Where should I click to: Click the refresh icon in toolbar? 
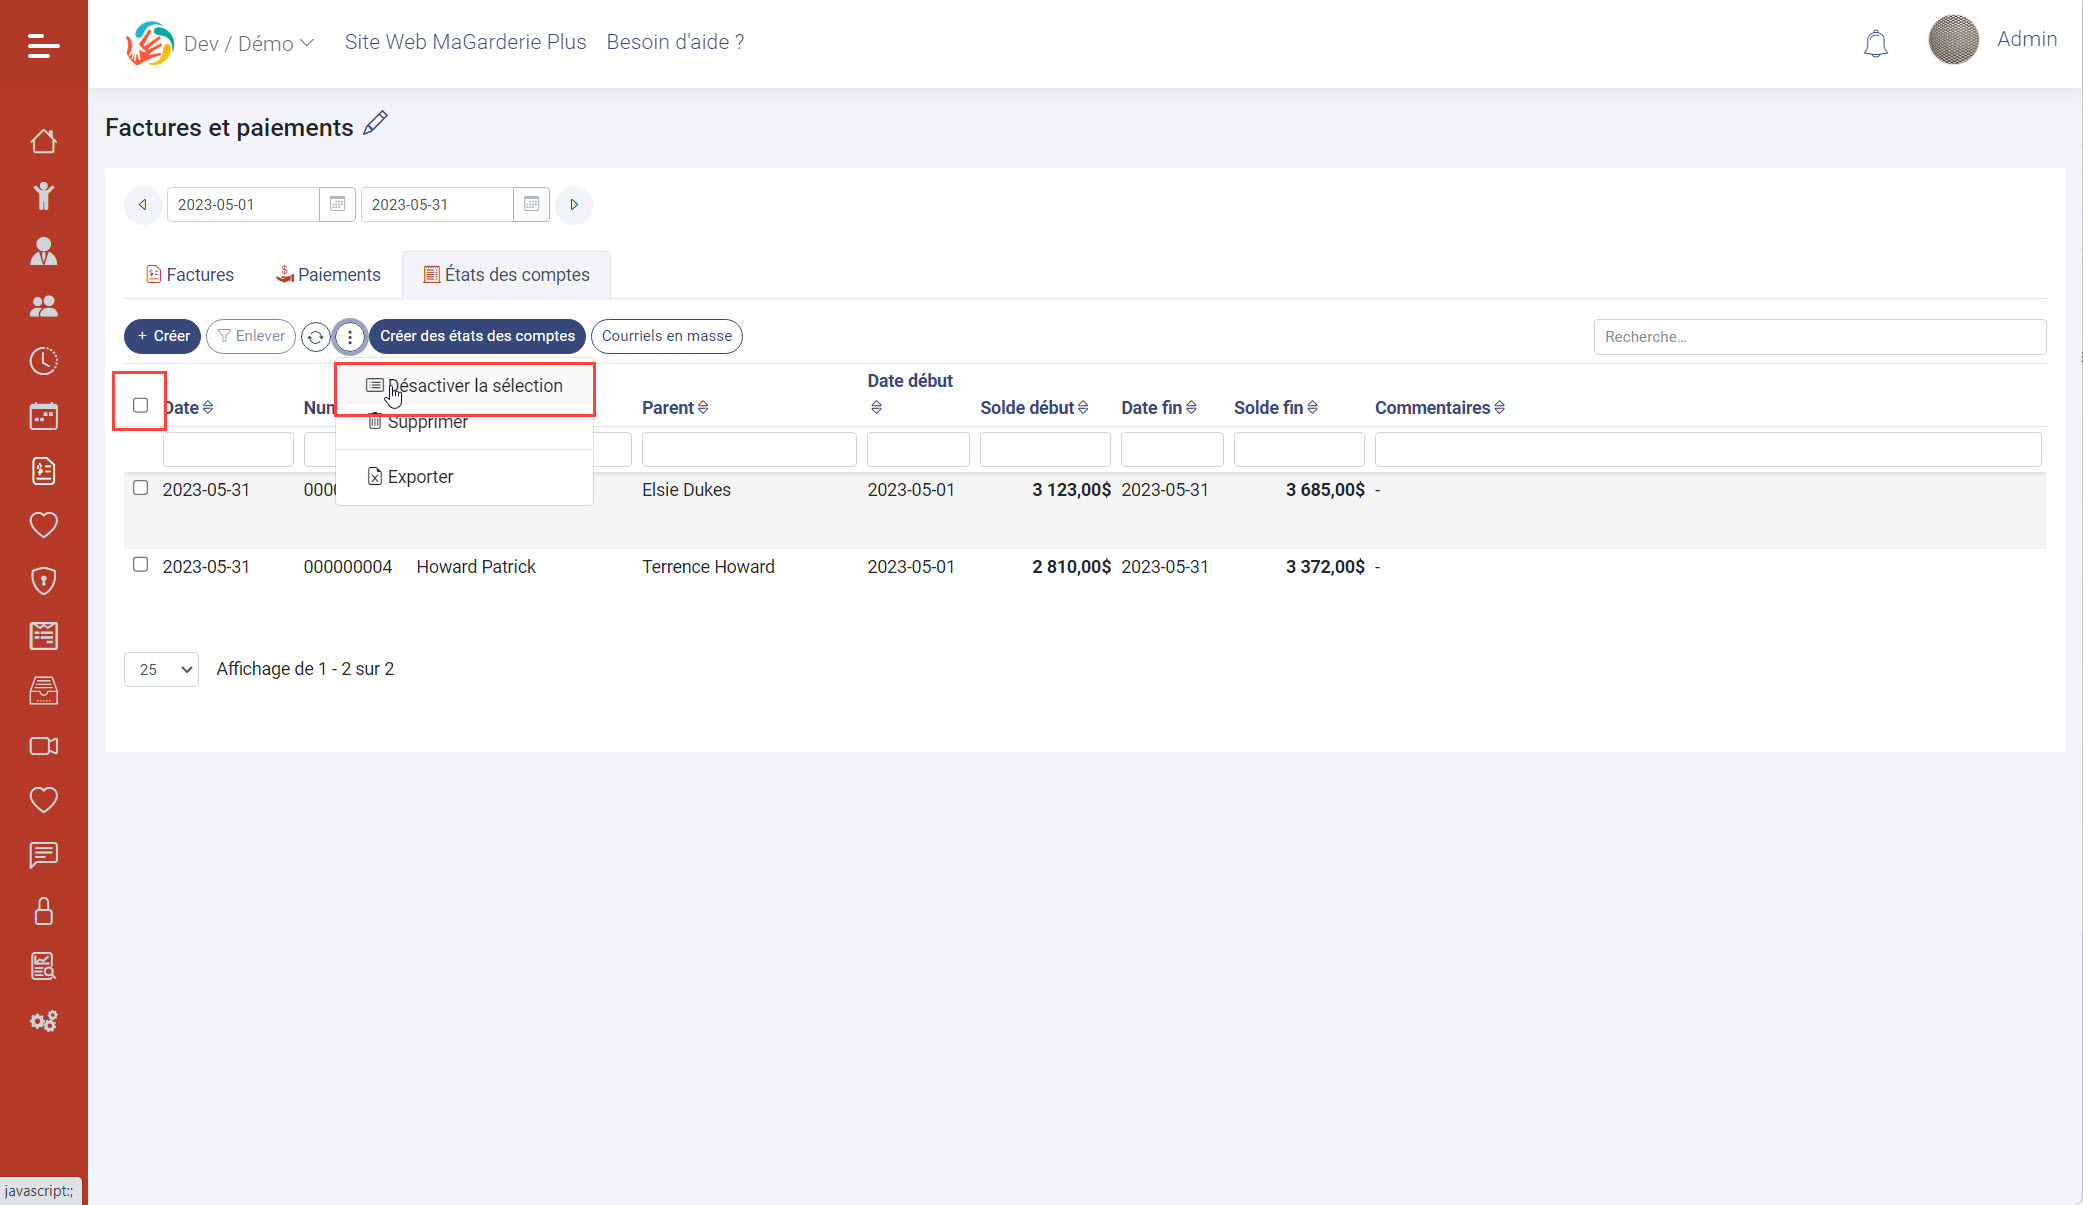(x=315, y=337)
